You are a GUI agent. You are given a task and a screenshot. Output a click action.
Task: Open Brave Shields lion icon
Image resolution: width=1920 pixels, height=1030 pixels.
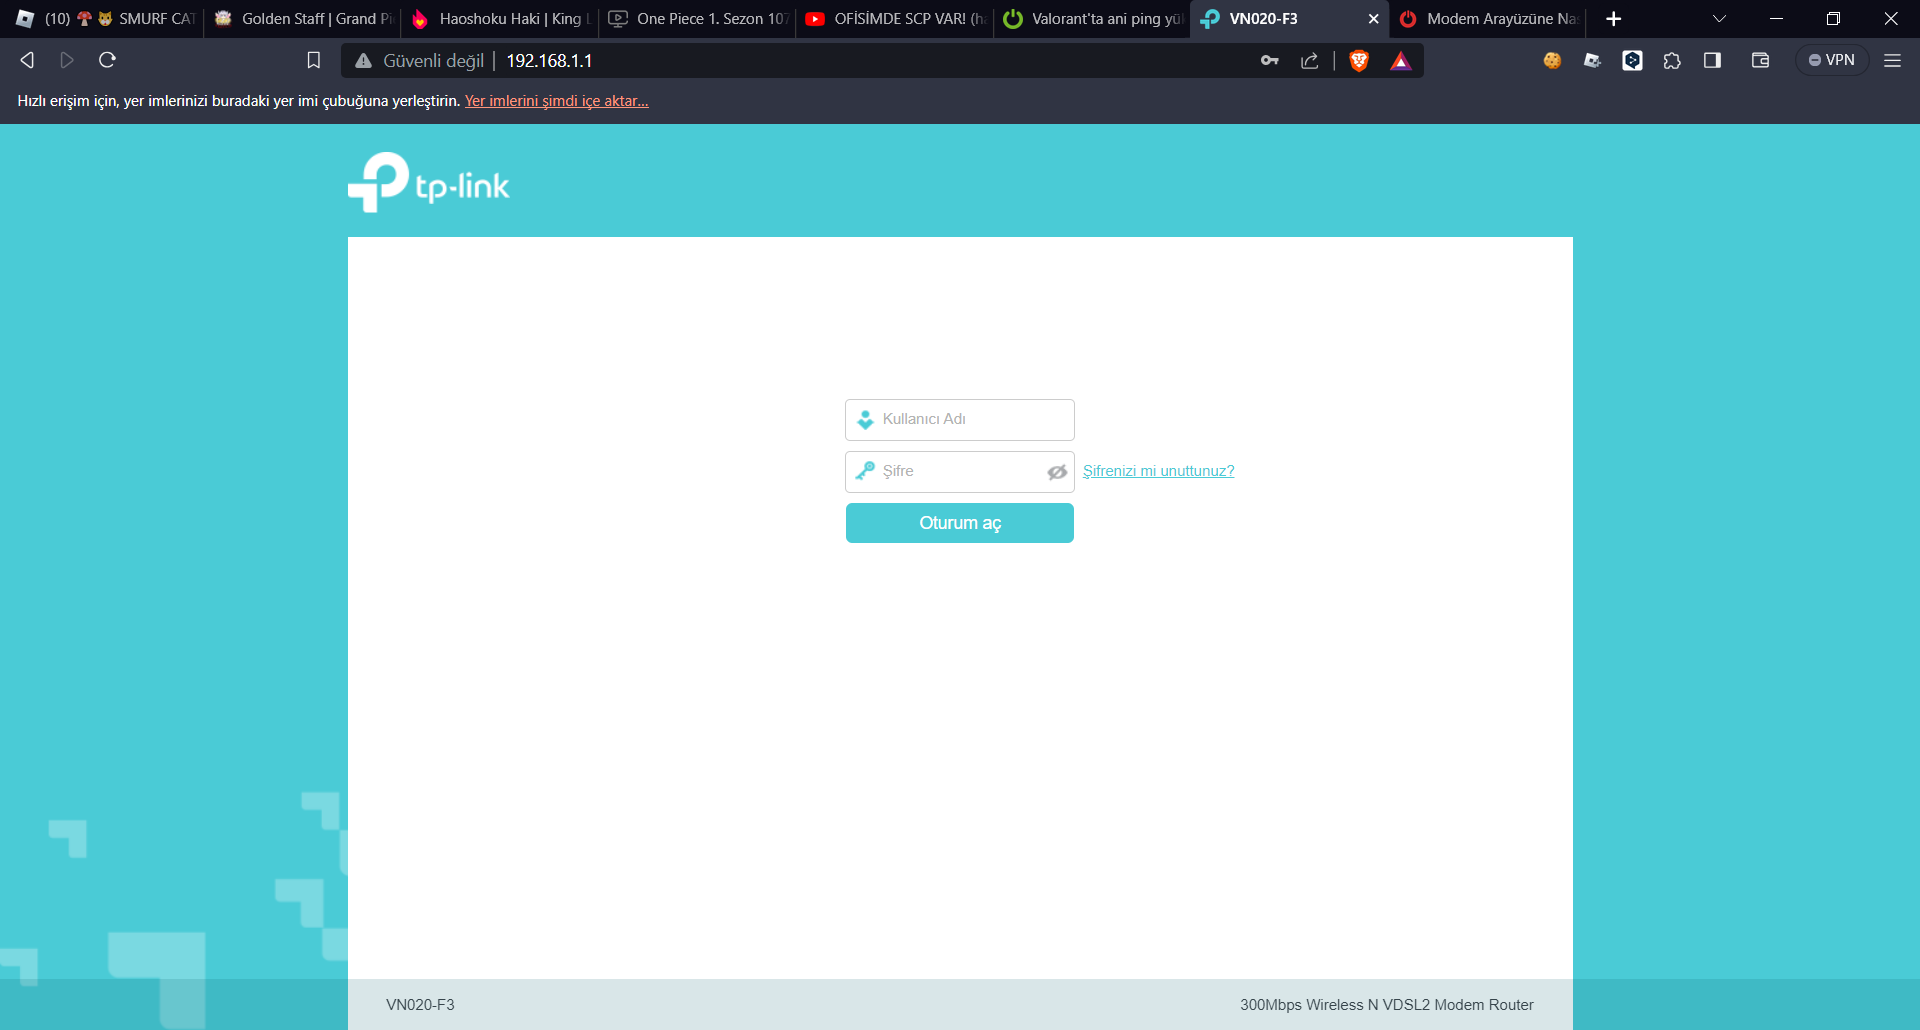tap(1359, 61)
